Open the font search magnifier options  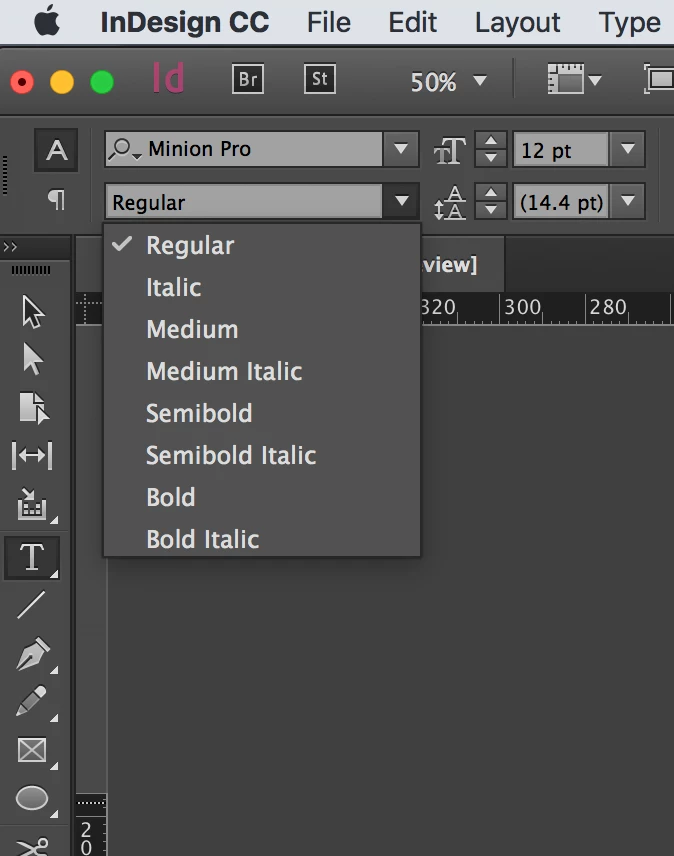(124, 149)
